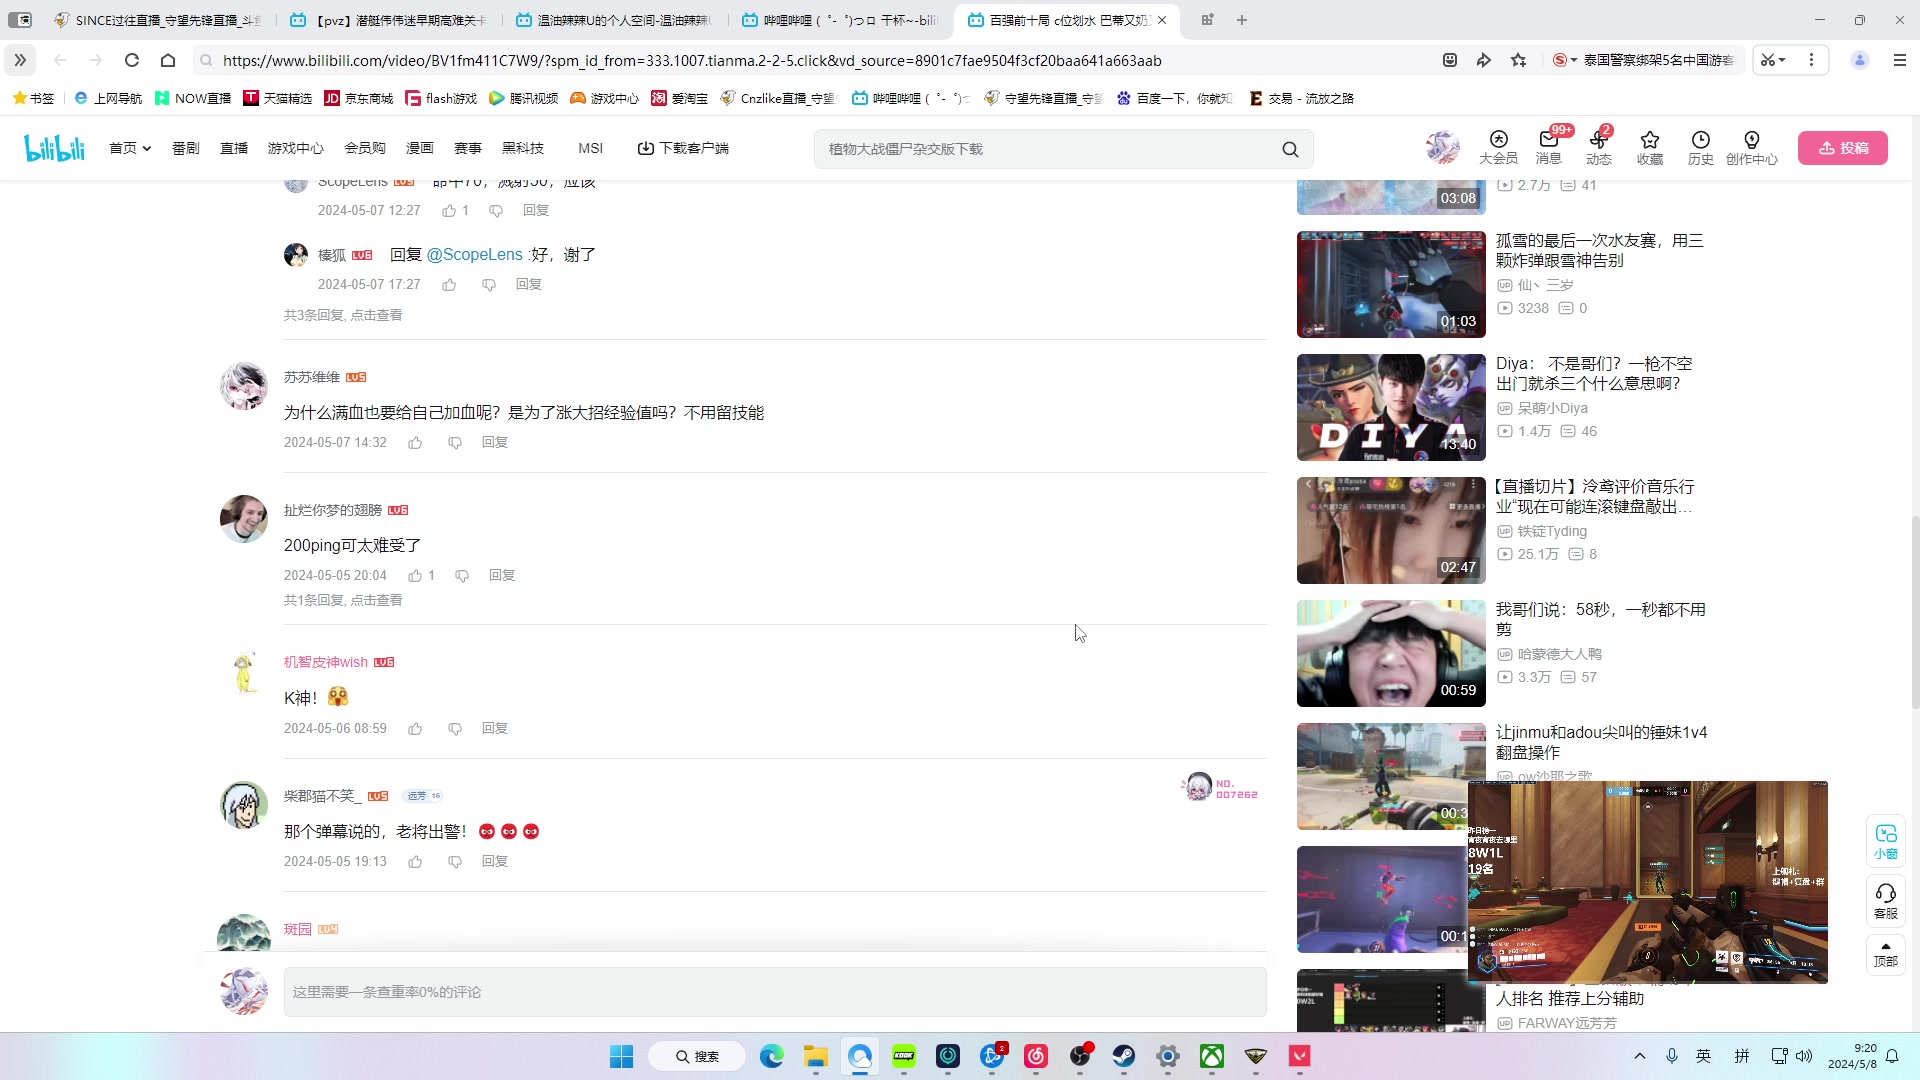Click the 投稿 upload button
The height and width of the screenshot is (1080, 1920).
[x=1843, y=147]
